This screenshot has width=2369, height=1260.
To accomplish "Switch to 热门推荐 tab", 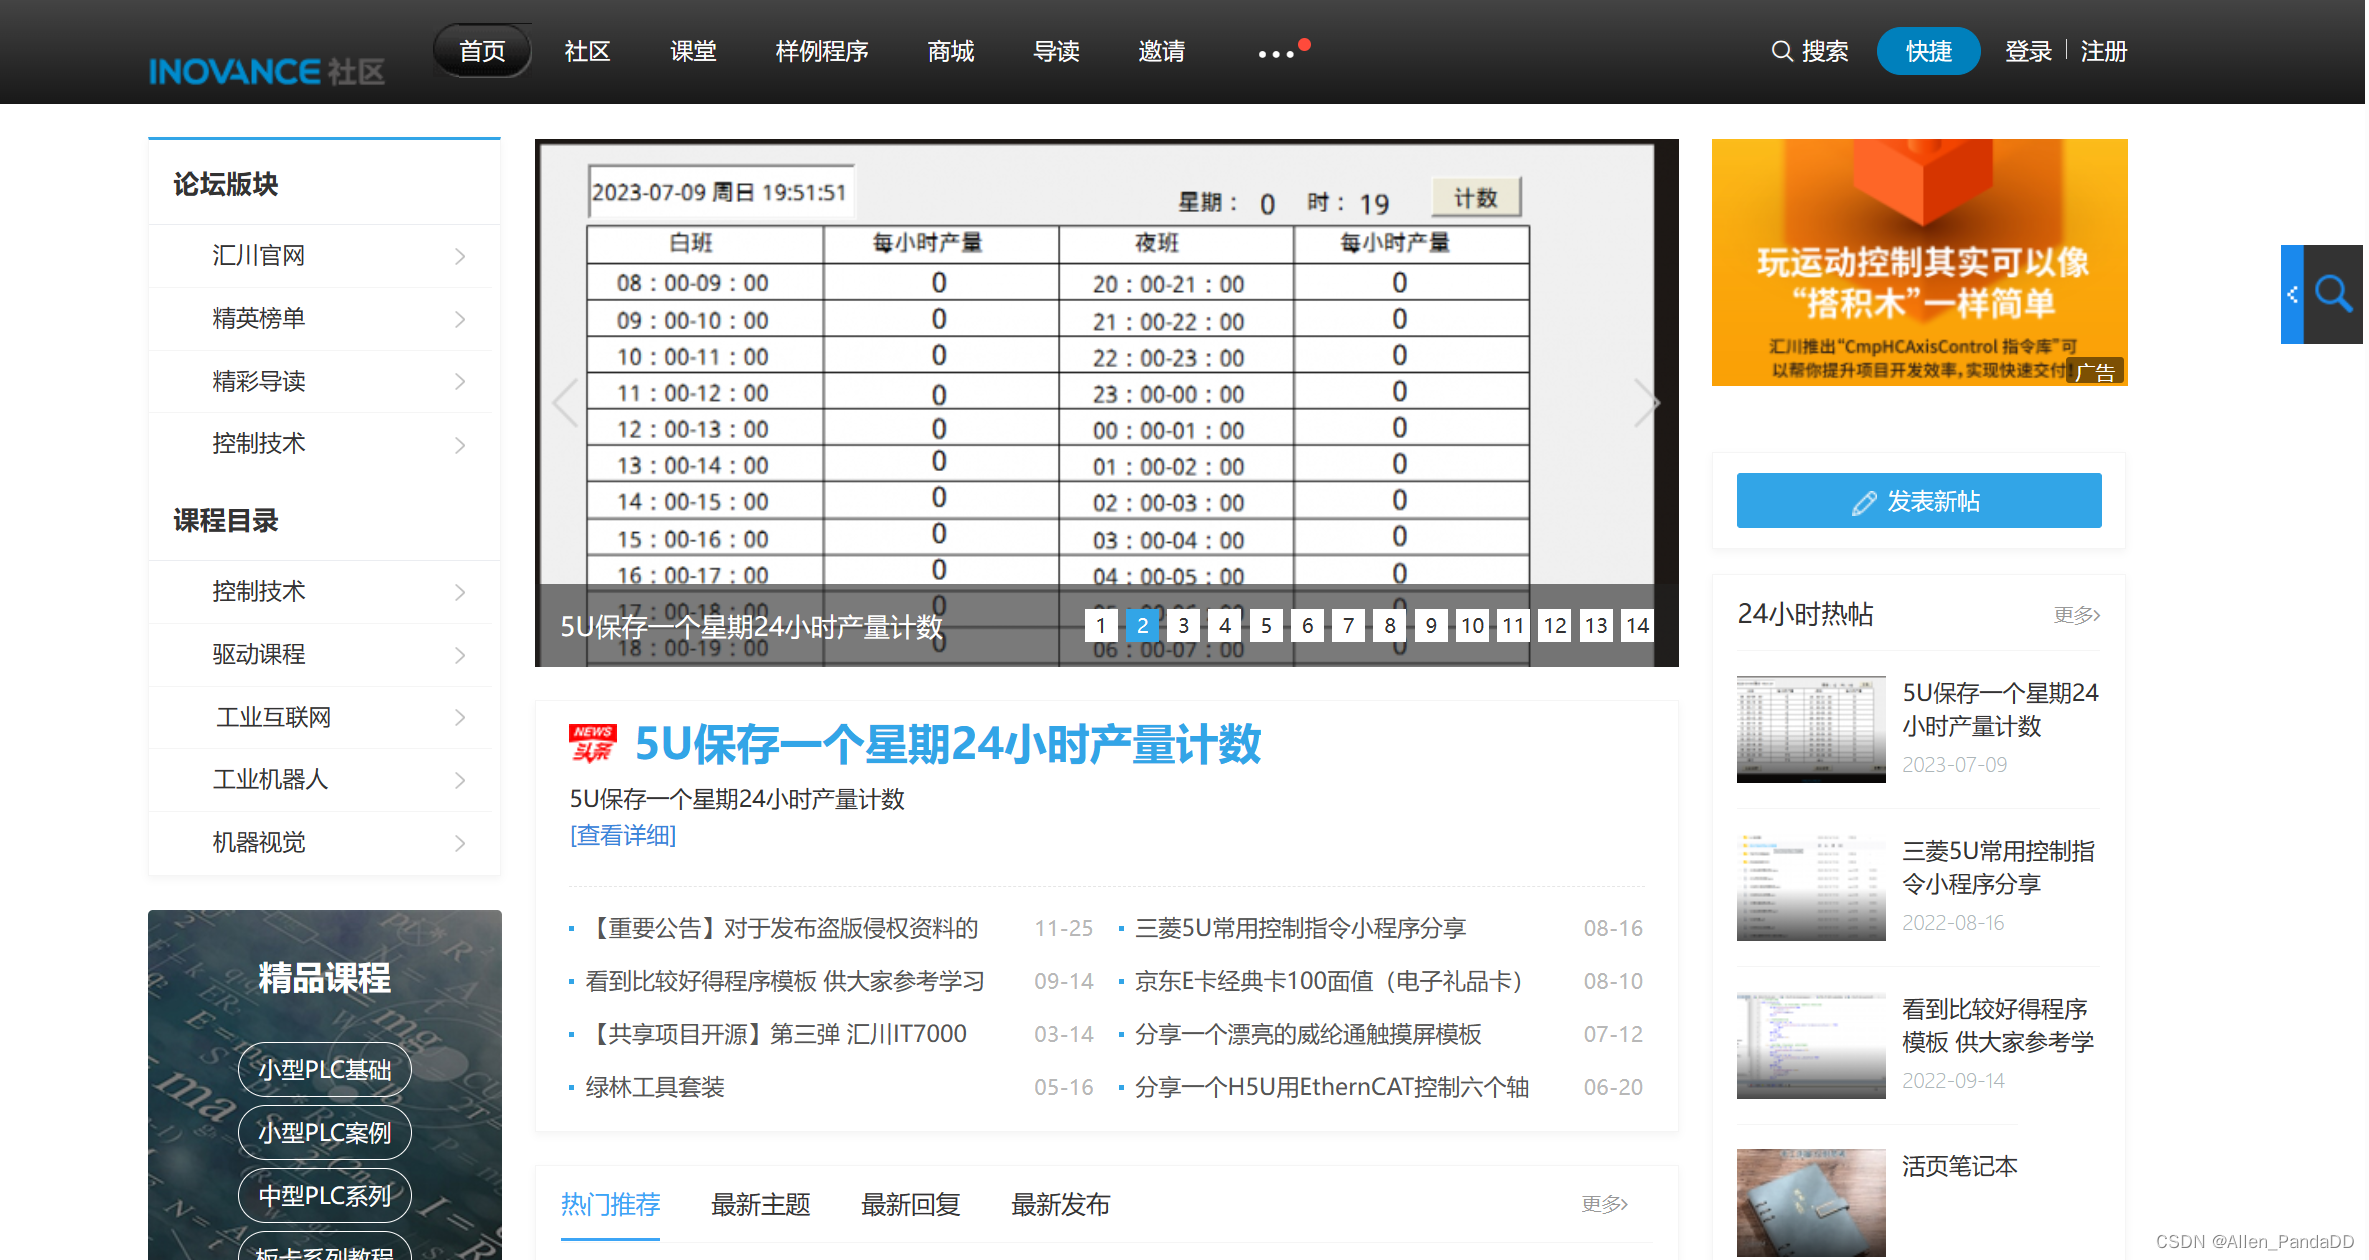I will click(610, 1204).
